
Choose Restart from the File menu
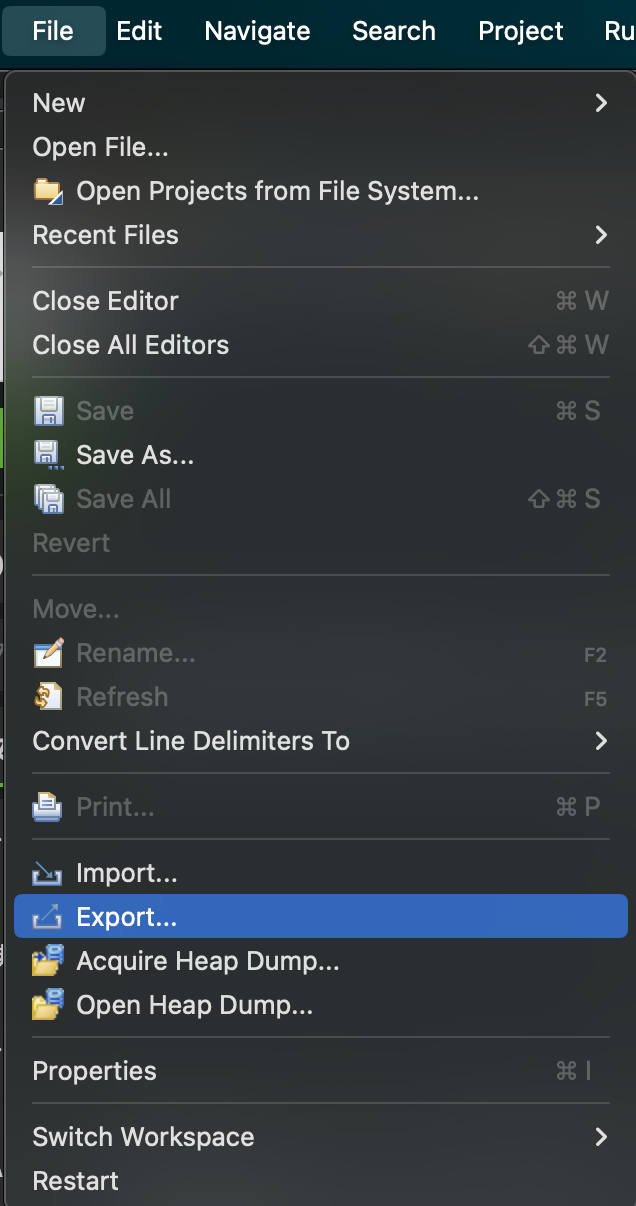coord(75,1181)
